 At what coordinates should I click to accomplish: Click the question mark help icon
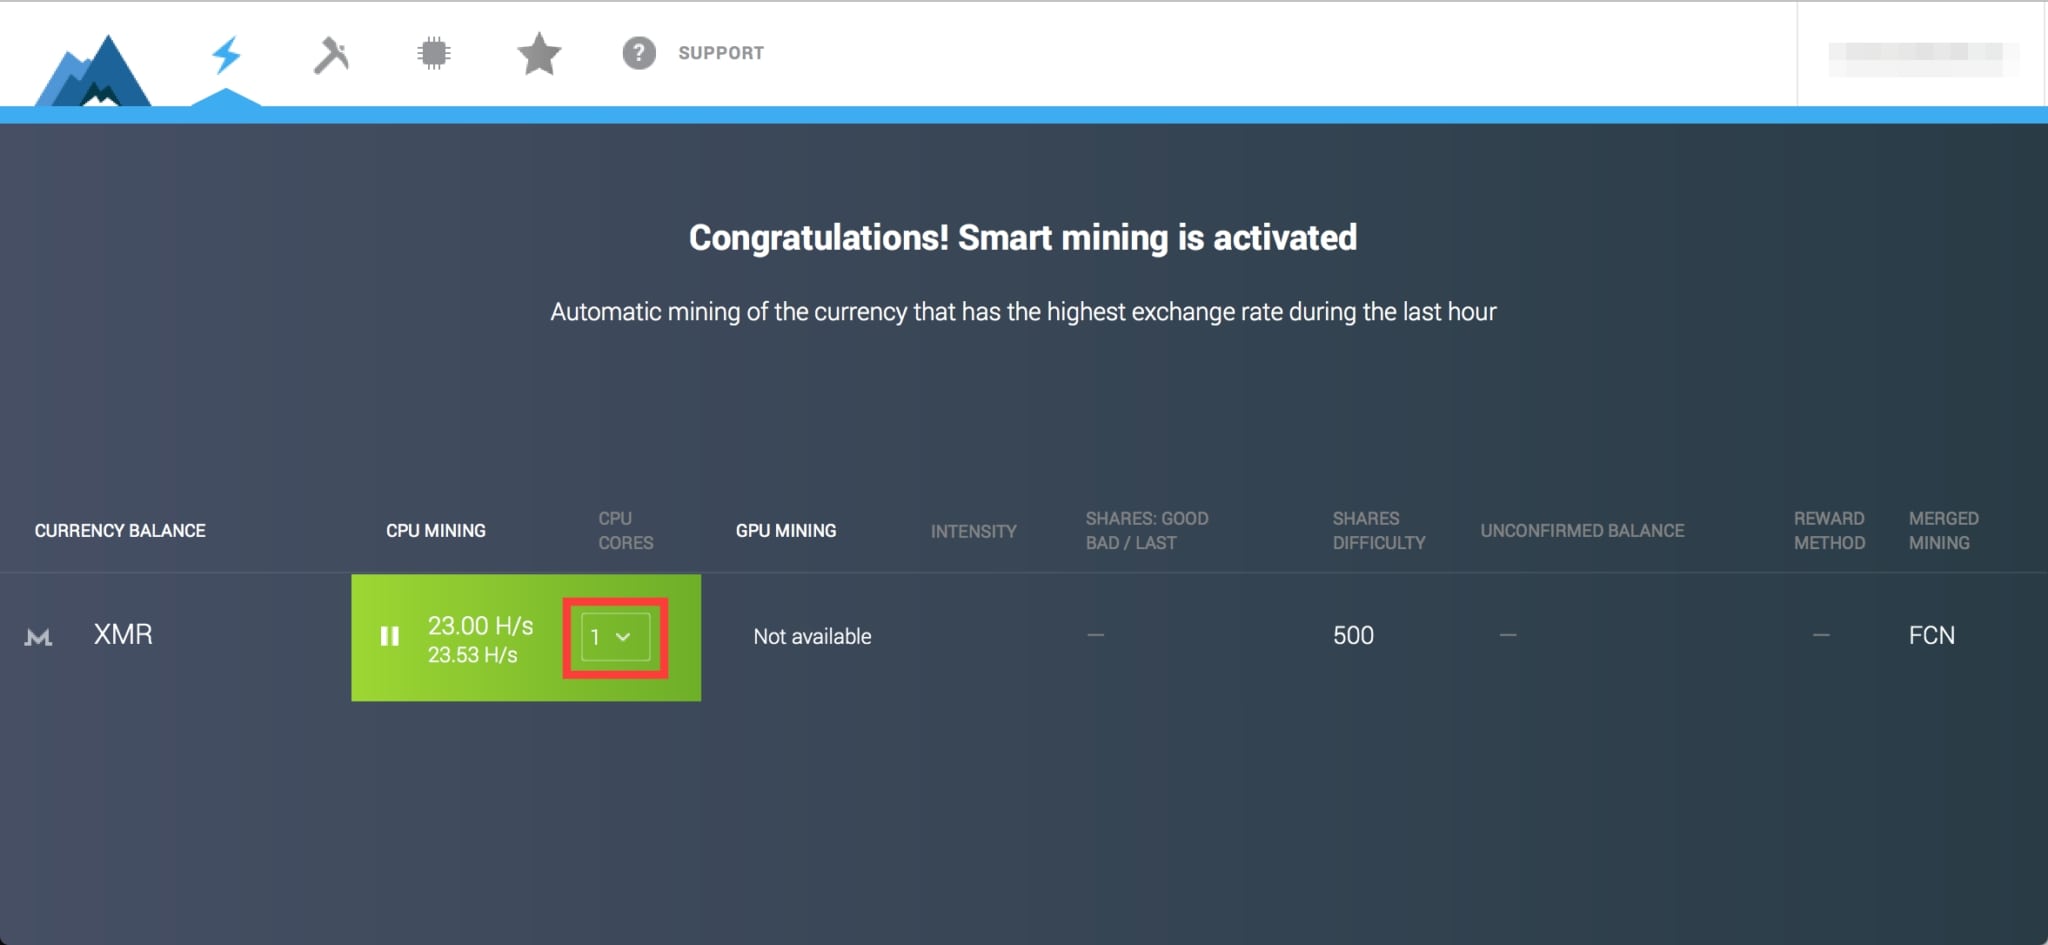point(638,53)
